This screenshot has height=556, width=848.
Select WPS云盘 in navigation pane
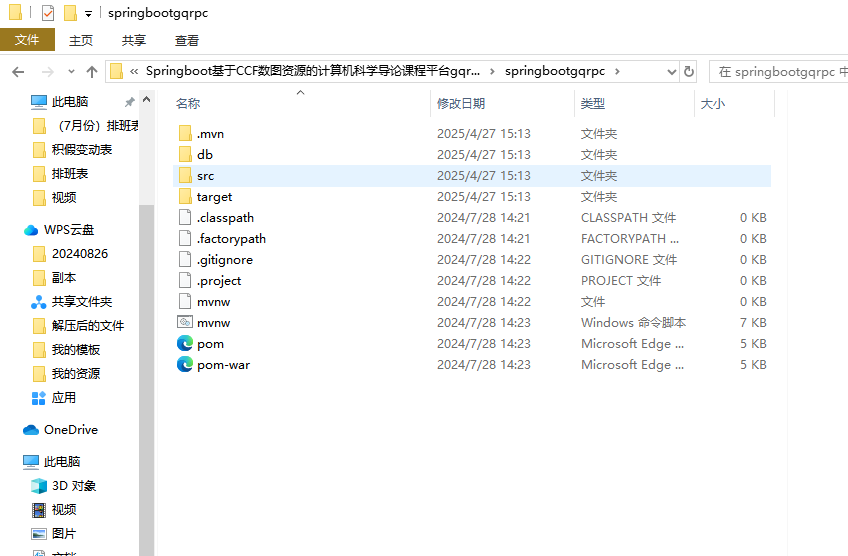click(58, 230)
